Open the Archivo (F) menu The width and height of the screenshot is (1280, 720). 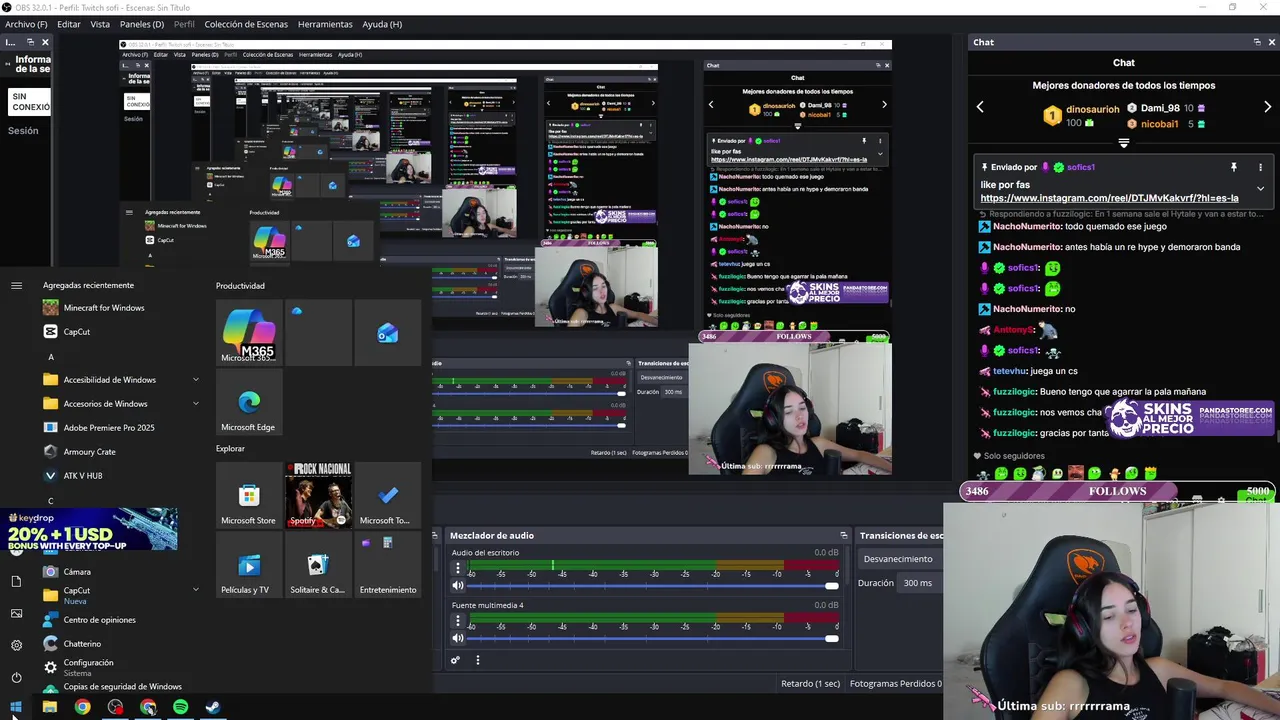click(x=26, y=24)
